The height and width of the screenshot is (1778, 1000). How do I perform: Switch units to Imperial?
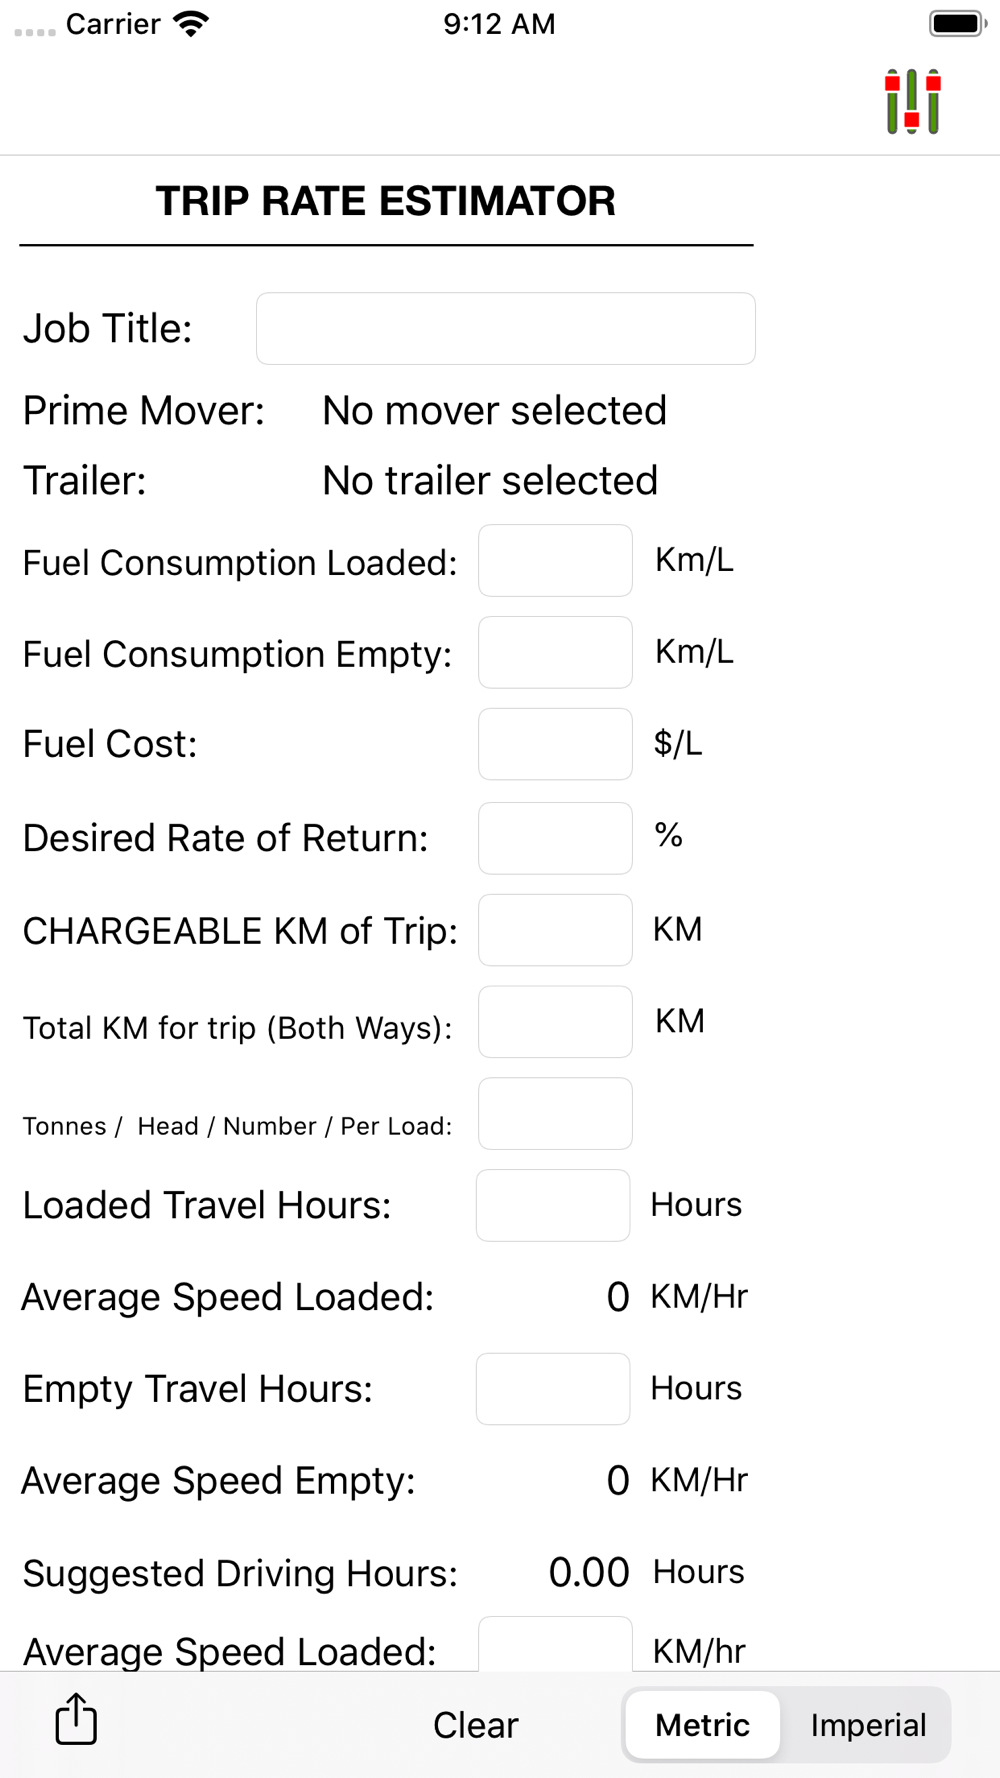tap(868, 1725)
